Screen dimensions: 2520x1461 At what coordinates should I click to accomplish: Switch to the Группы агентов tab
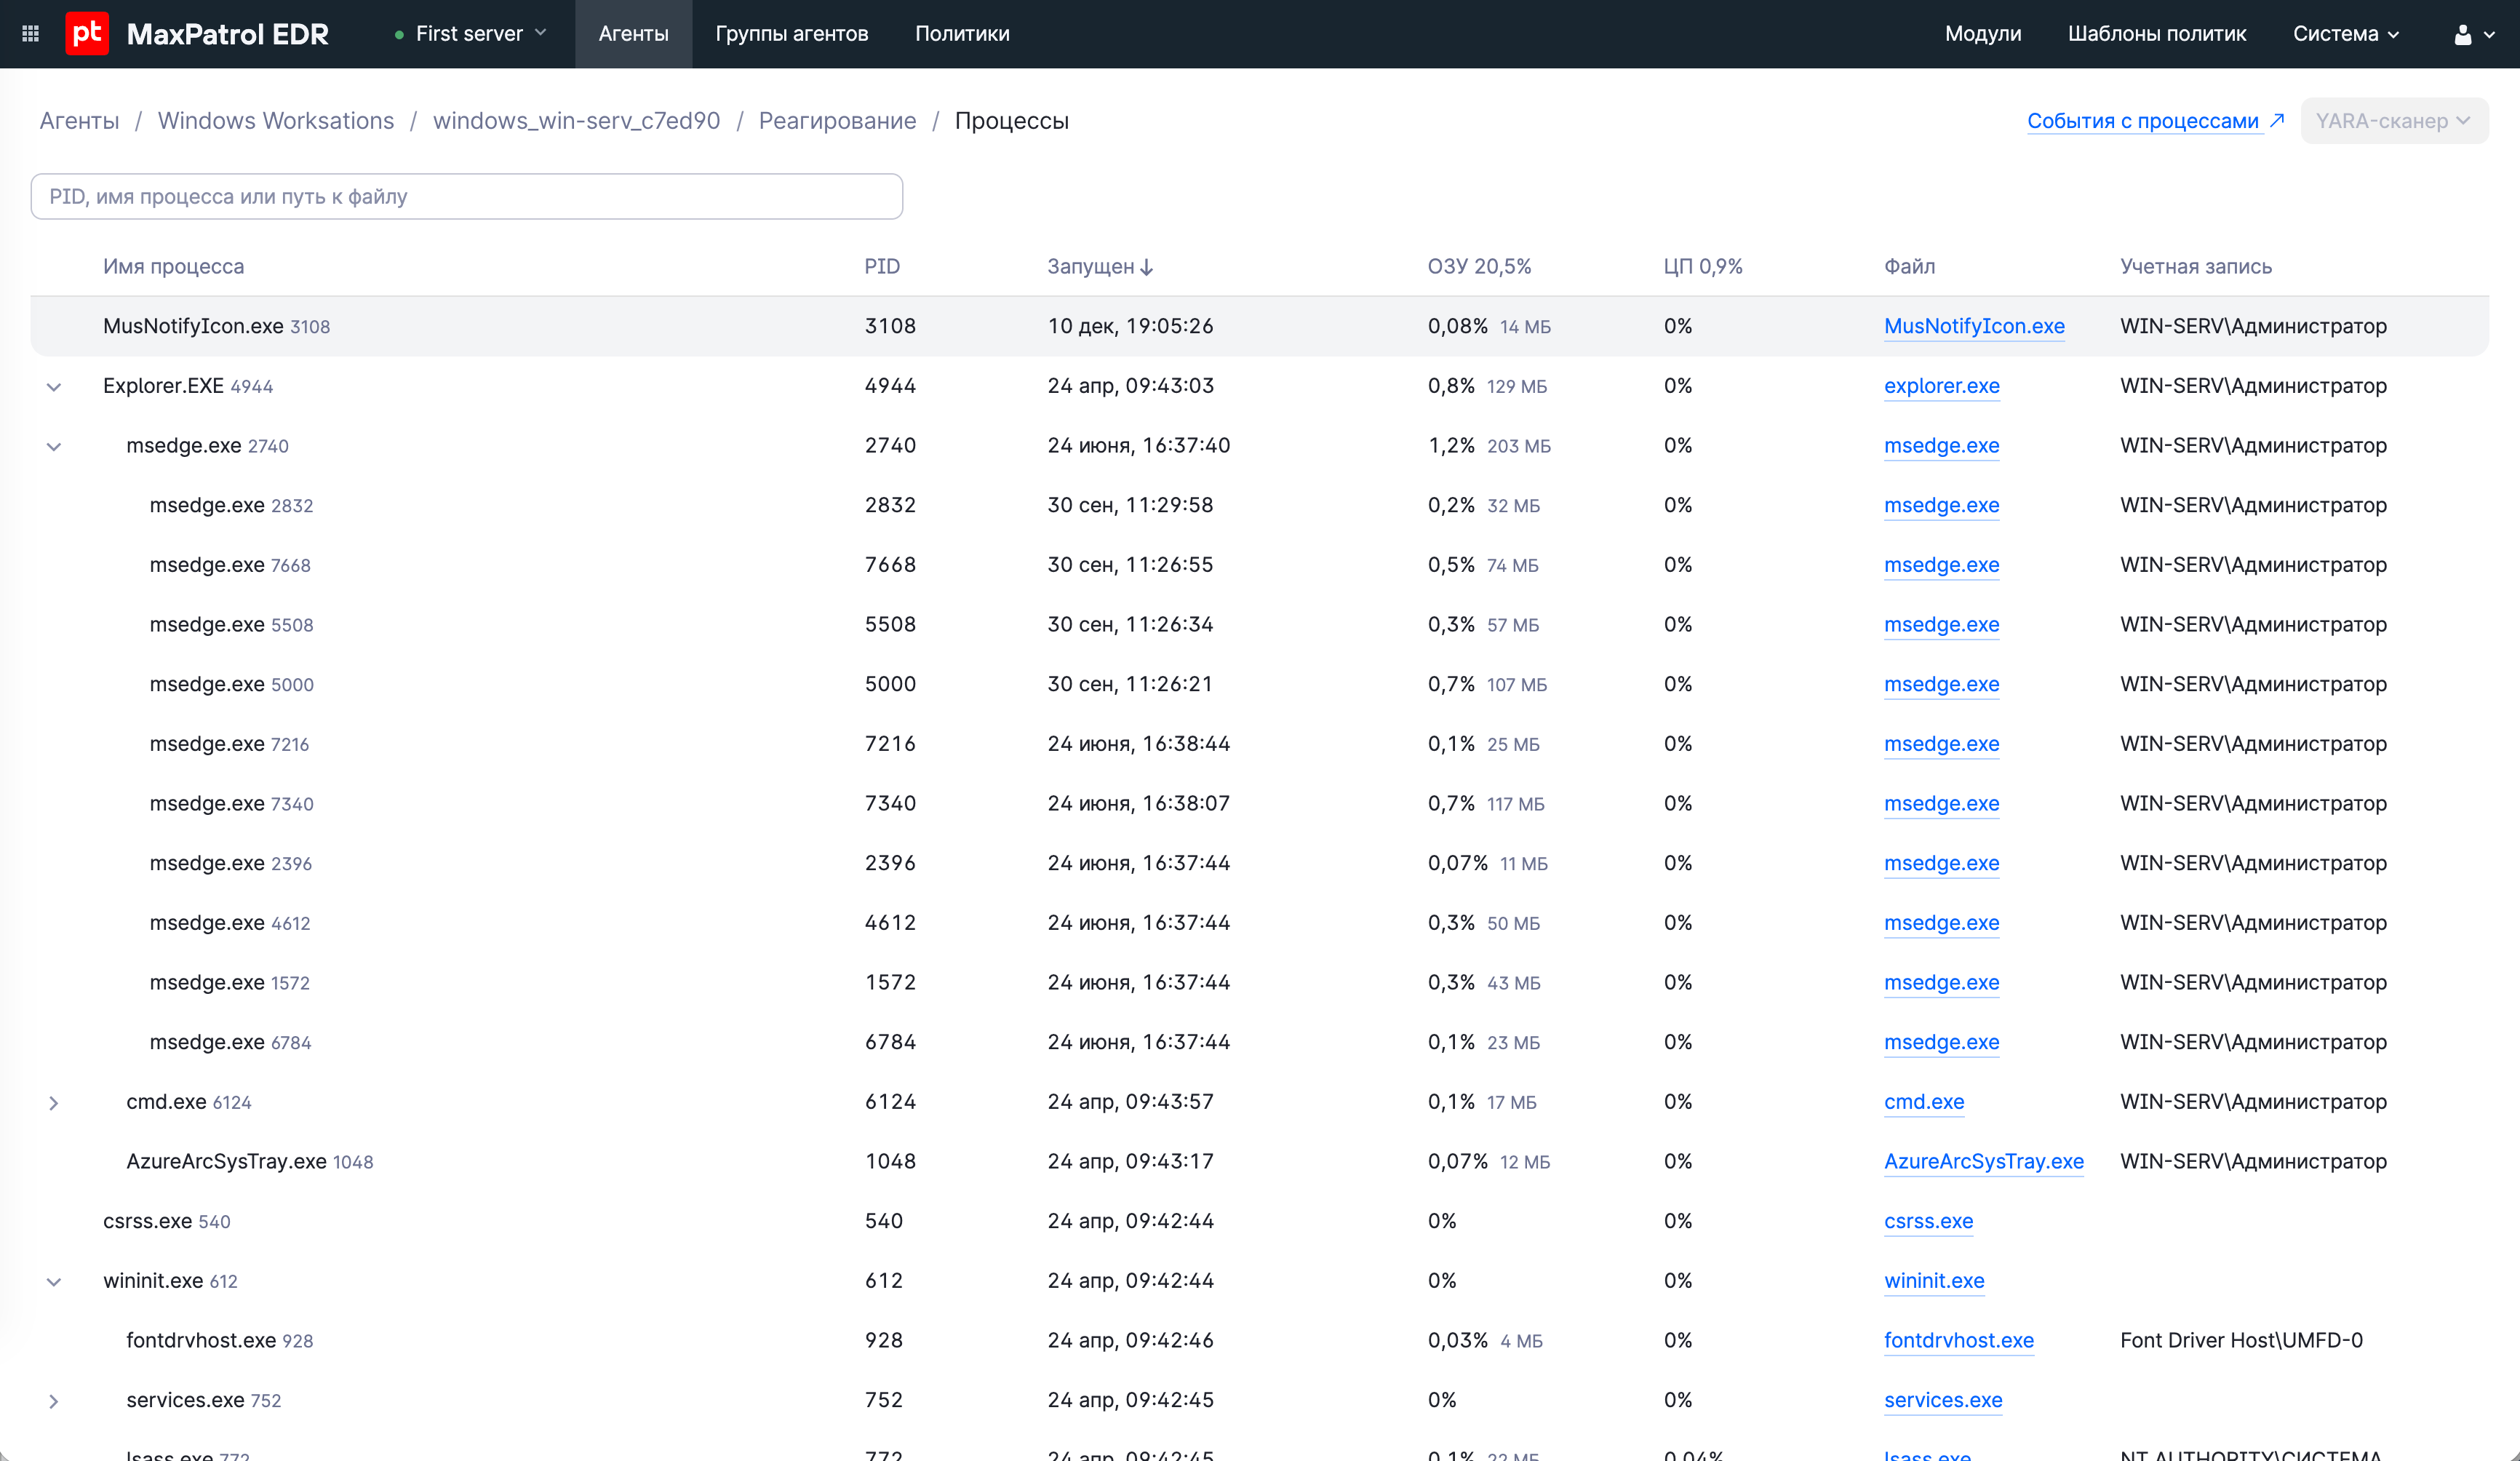[791, 34]
